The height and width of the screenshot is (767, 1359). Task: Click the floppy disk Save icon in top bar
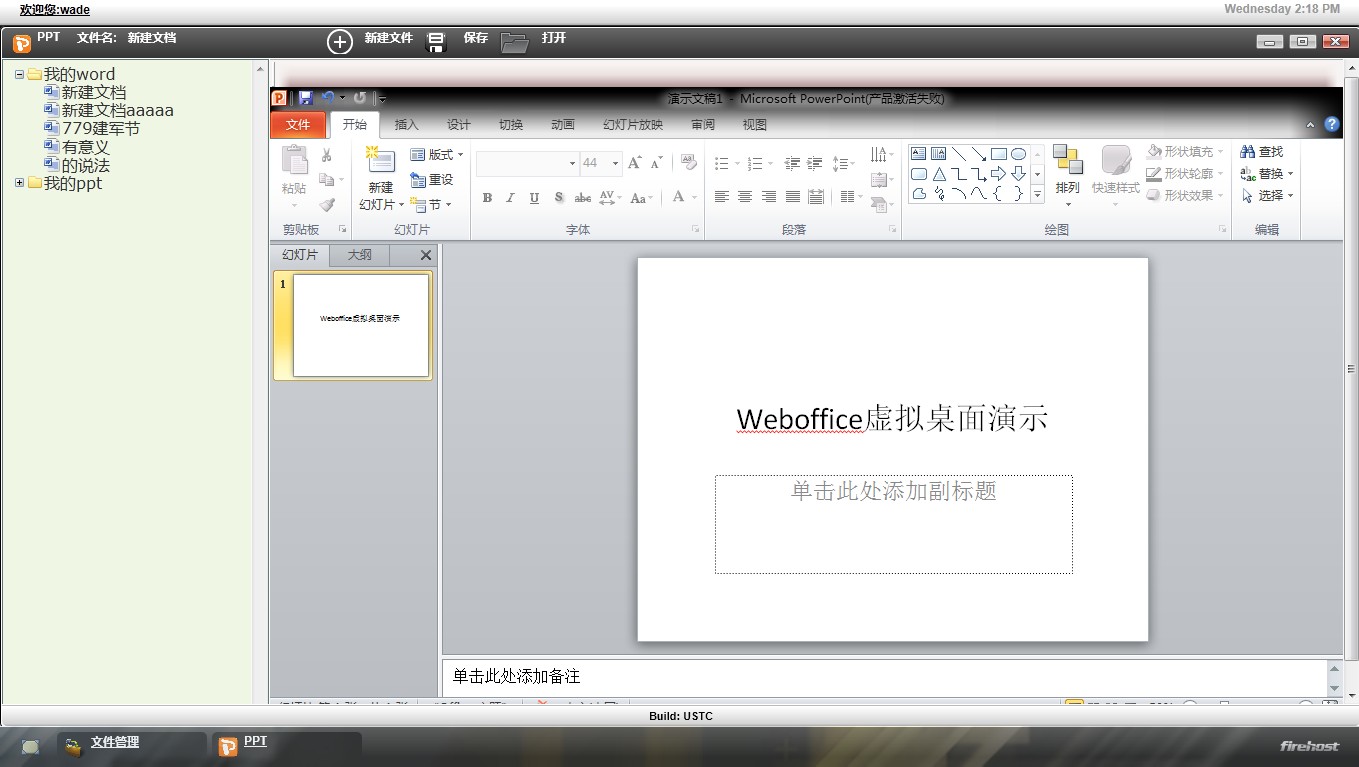[x=435, y=42]
